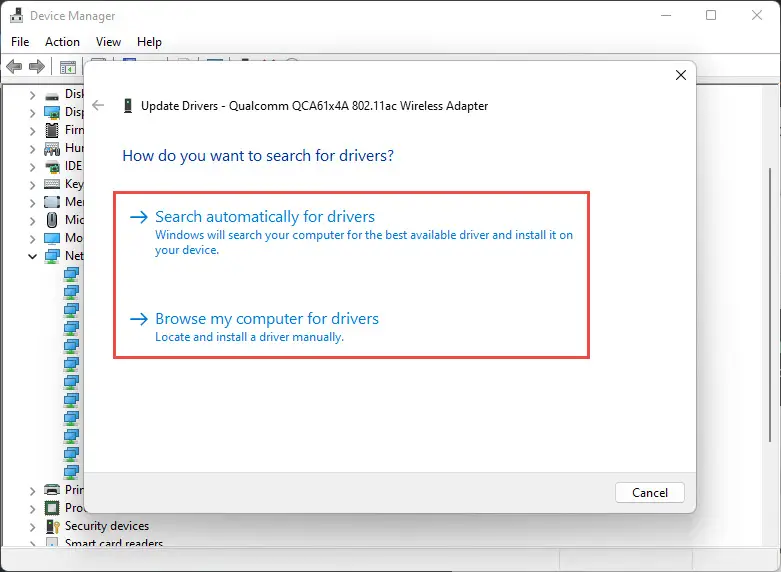Expand the Print queues node
This screenshot has height=572, width=781.
(x=32, y=491)
